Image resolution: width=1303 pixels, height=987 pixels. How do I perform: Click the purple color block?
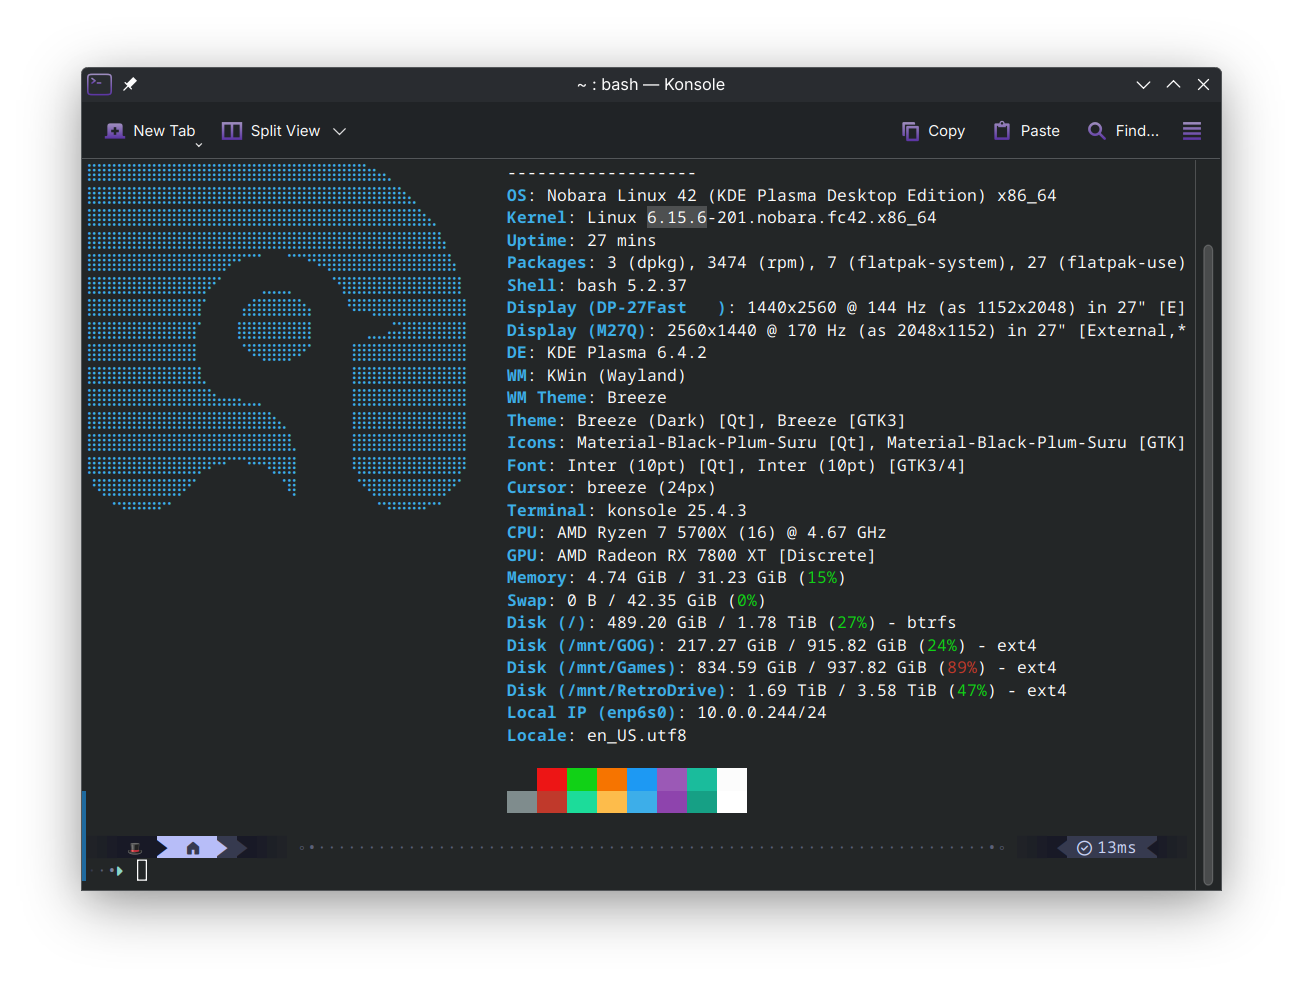coord(672,779)
